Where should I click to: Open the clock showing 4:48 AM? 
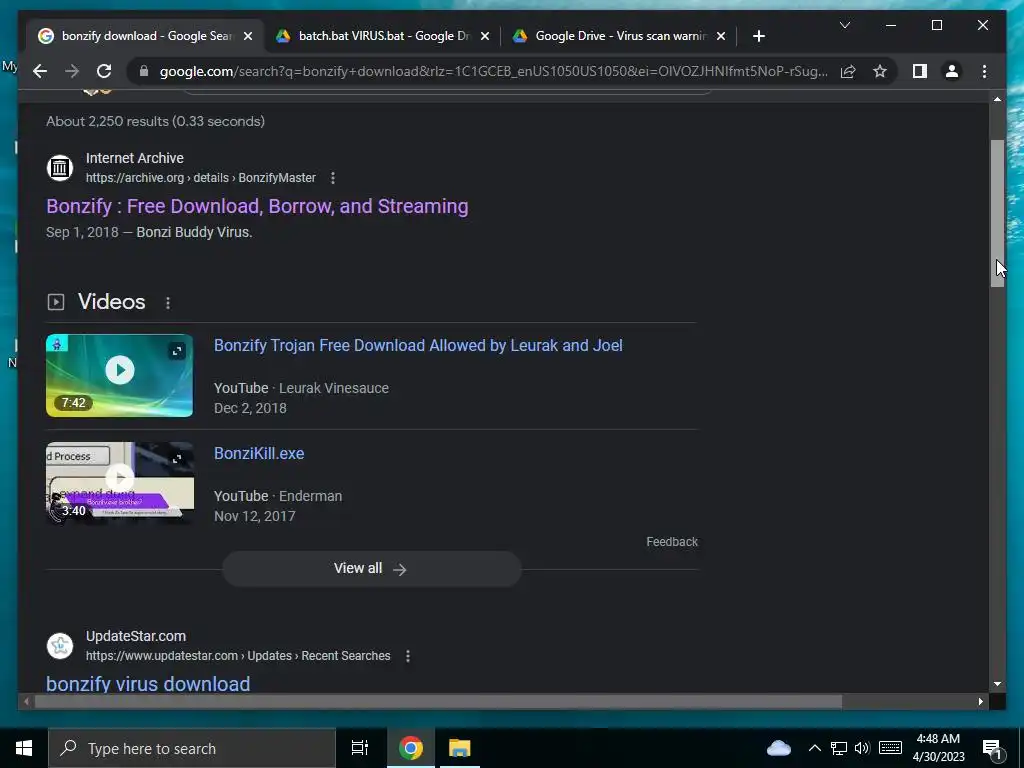[x=938, y=748]
